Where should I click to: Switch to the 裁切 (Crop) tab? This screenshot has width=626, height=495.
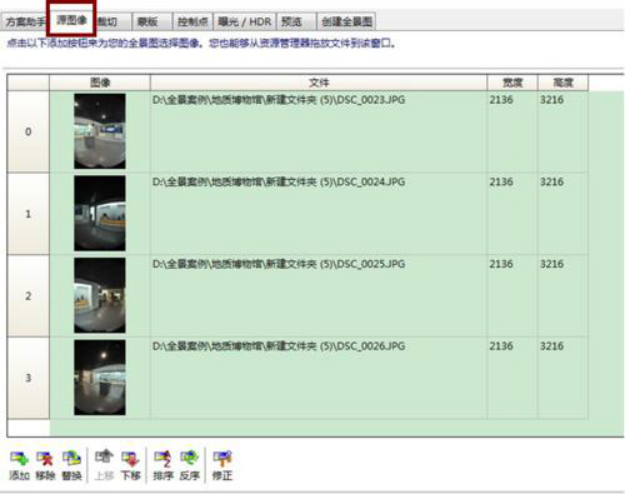click(x=108, y=20)
